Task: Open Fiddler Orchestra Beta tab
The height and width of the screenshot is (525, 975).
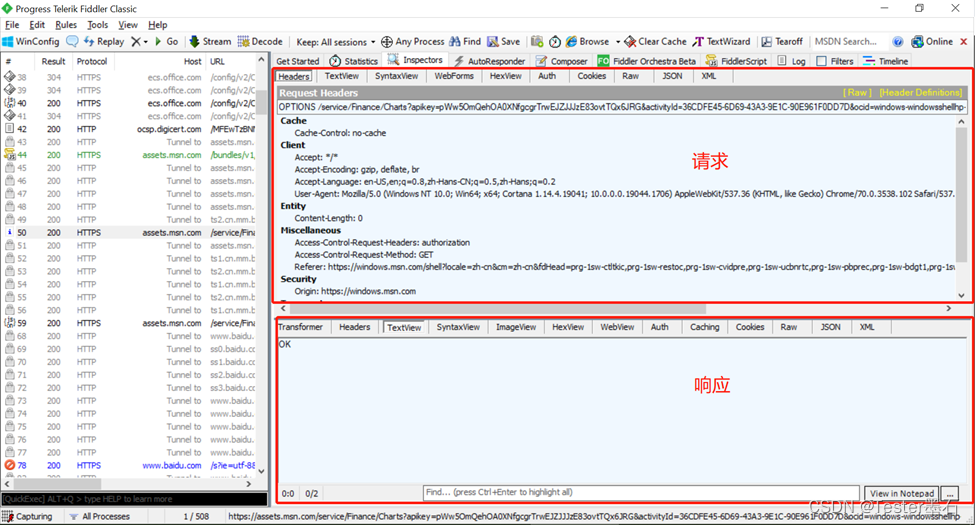Action: coord(647,61)
